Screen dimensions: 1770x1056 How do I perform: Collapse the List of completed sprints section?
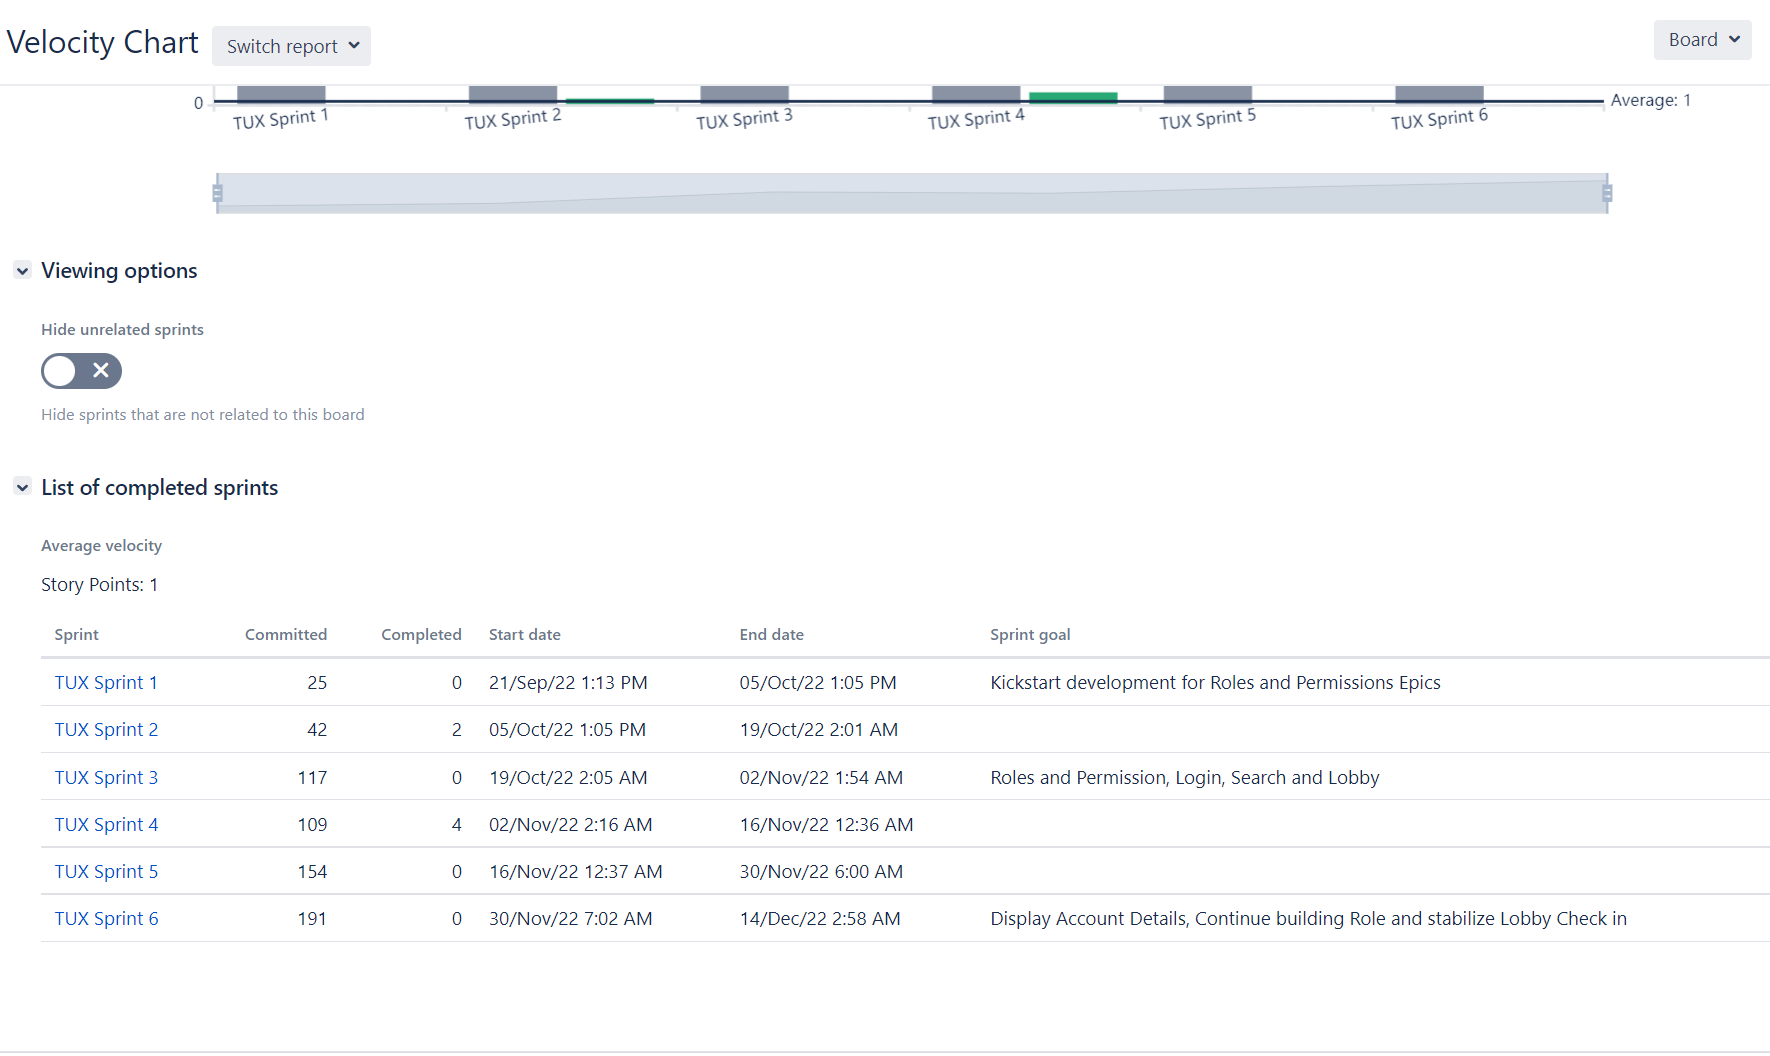point(22,488)
